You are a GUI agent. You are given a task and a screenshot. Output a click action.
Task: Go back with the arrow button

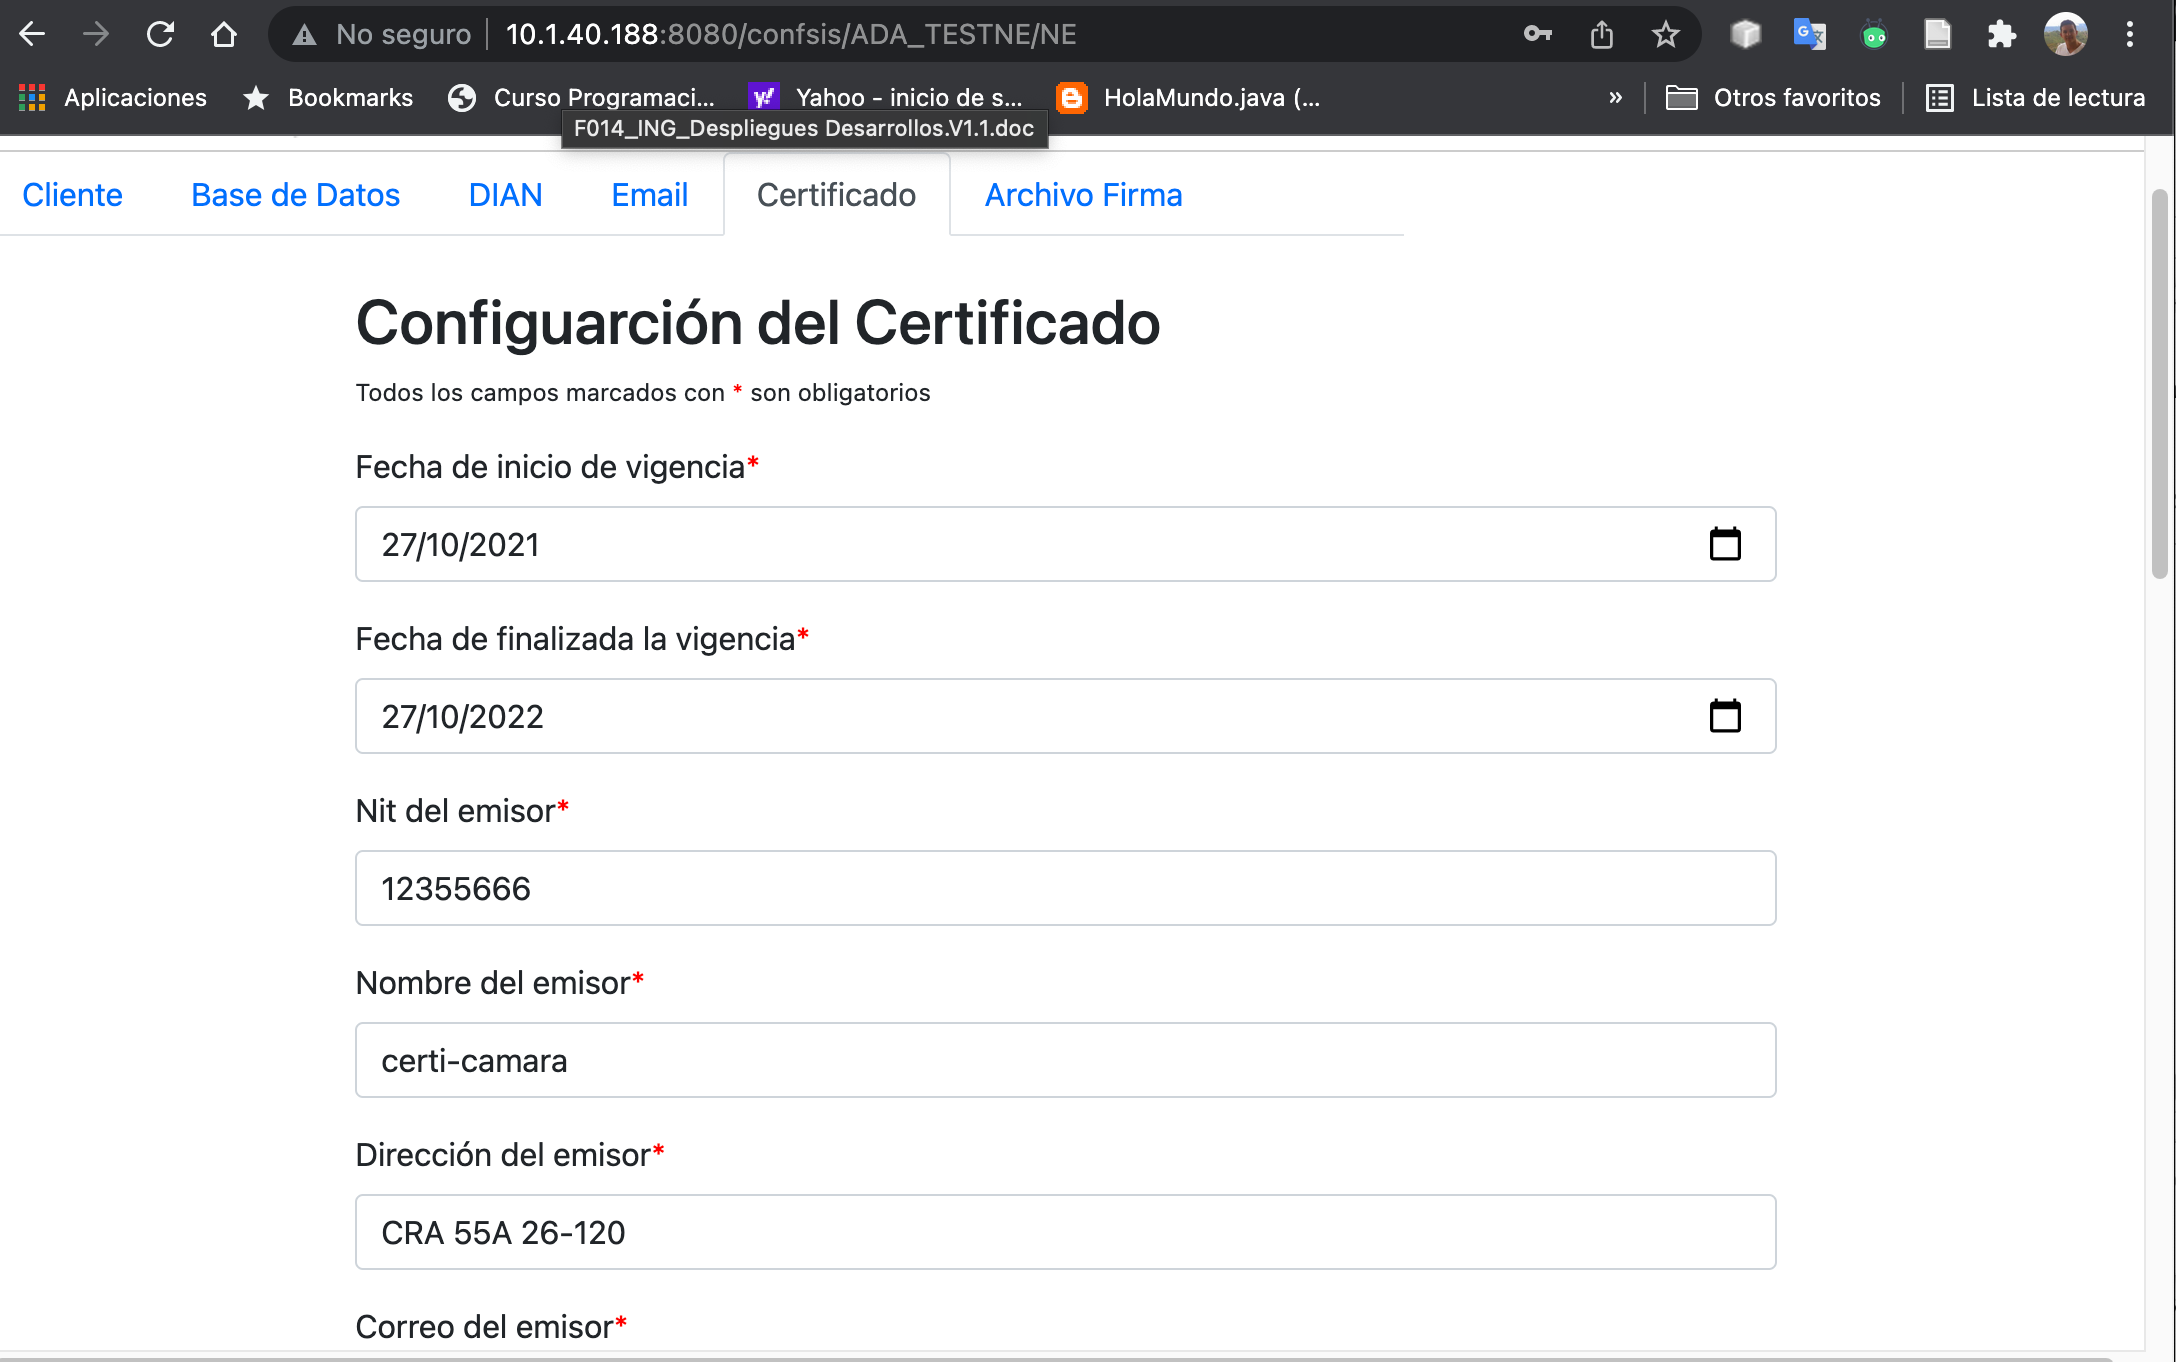[x=32, y=34]
